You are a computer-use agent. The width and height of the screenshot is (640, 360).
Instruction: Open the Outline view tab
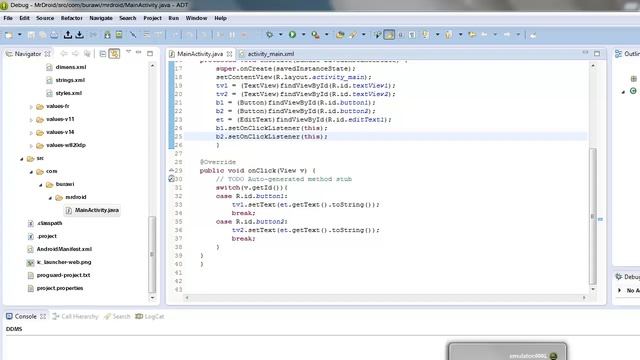[627, 53]
